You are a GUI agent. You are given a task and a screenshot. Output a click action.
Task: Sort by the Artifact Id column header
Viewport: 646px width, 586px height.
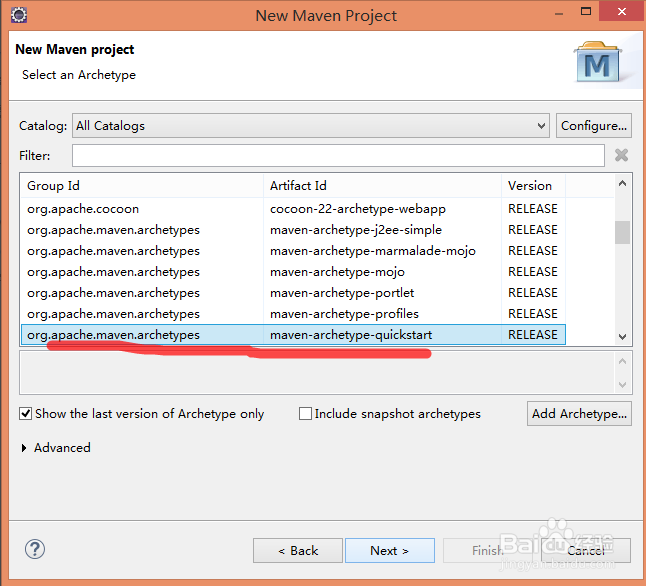point(382,186)
